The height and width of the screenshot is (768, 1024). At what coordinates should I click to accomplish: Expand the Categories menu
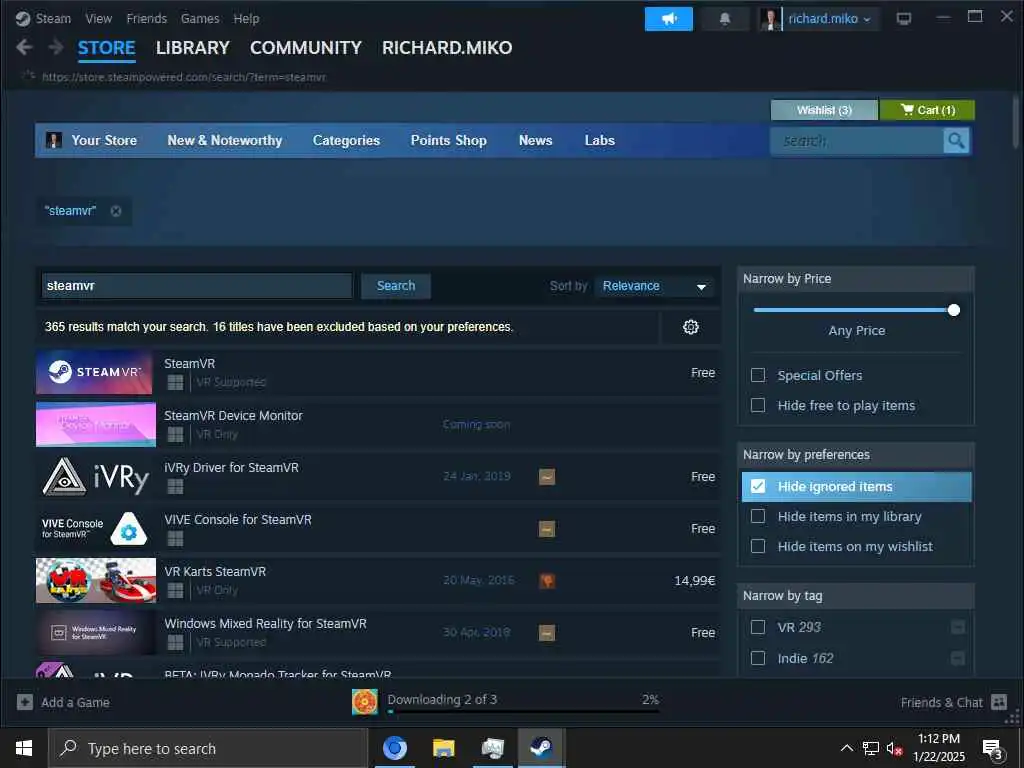tap(346, 140)
